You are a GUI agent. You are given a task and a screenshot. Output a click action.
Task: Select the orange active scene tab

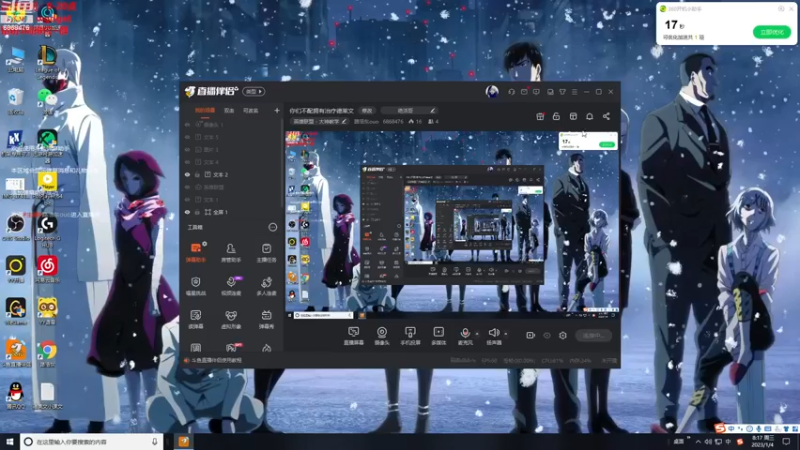pos(205,110)
